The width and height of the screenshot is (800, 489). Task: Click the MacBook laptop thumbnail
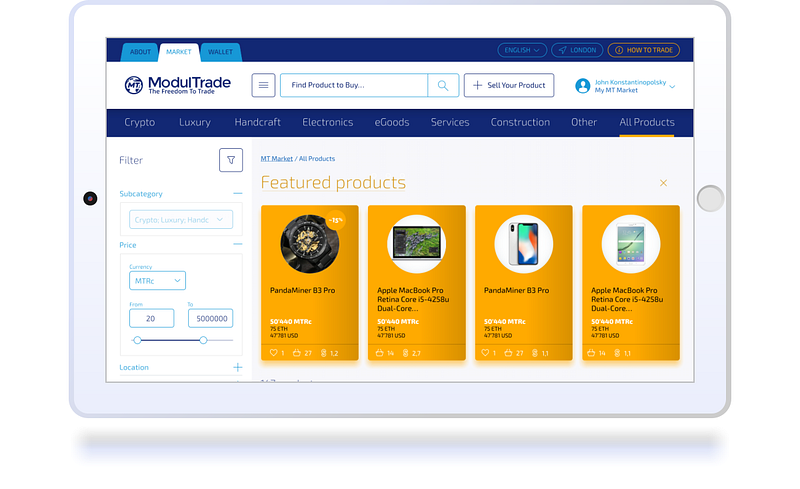[x=416, y=244]
